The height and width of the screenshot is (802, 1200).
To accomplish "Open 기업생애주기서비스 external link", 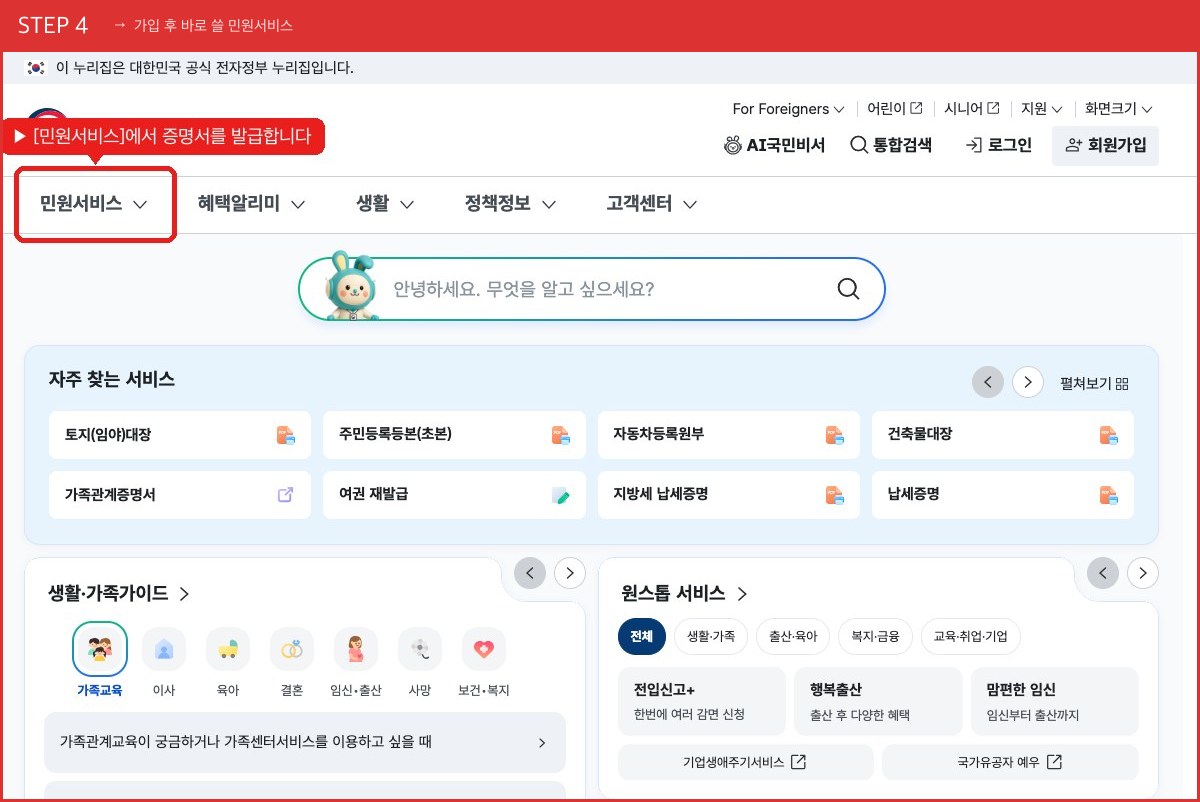I will click(x=746, y=762).
